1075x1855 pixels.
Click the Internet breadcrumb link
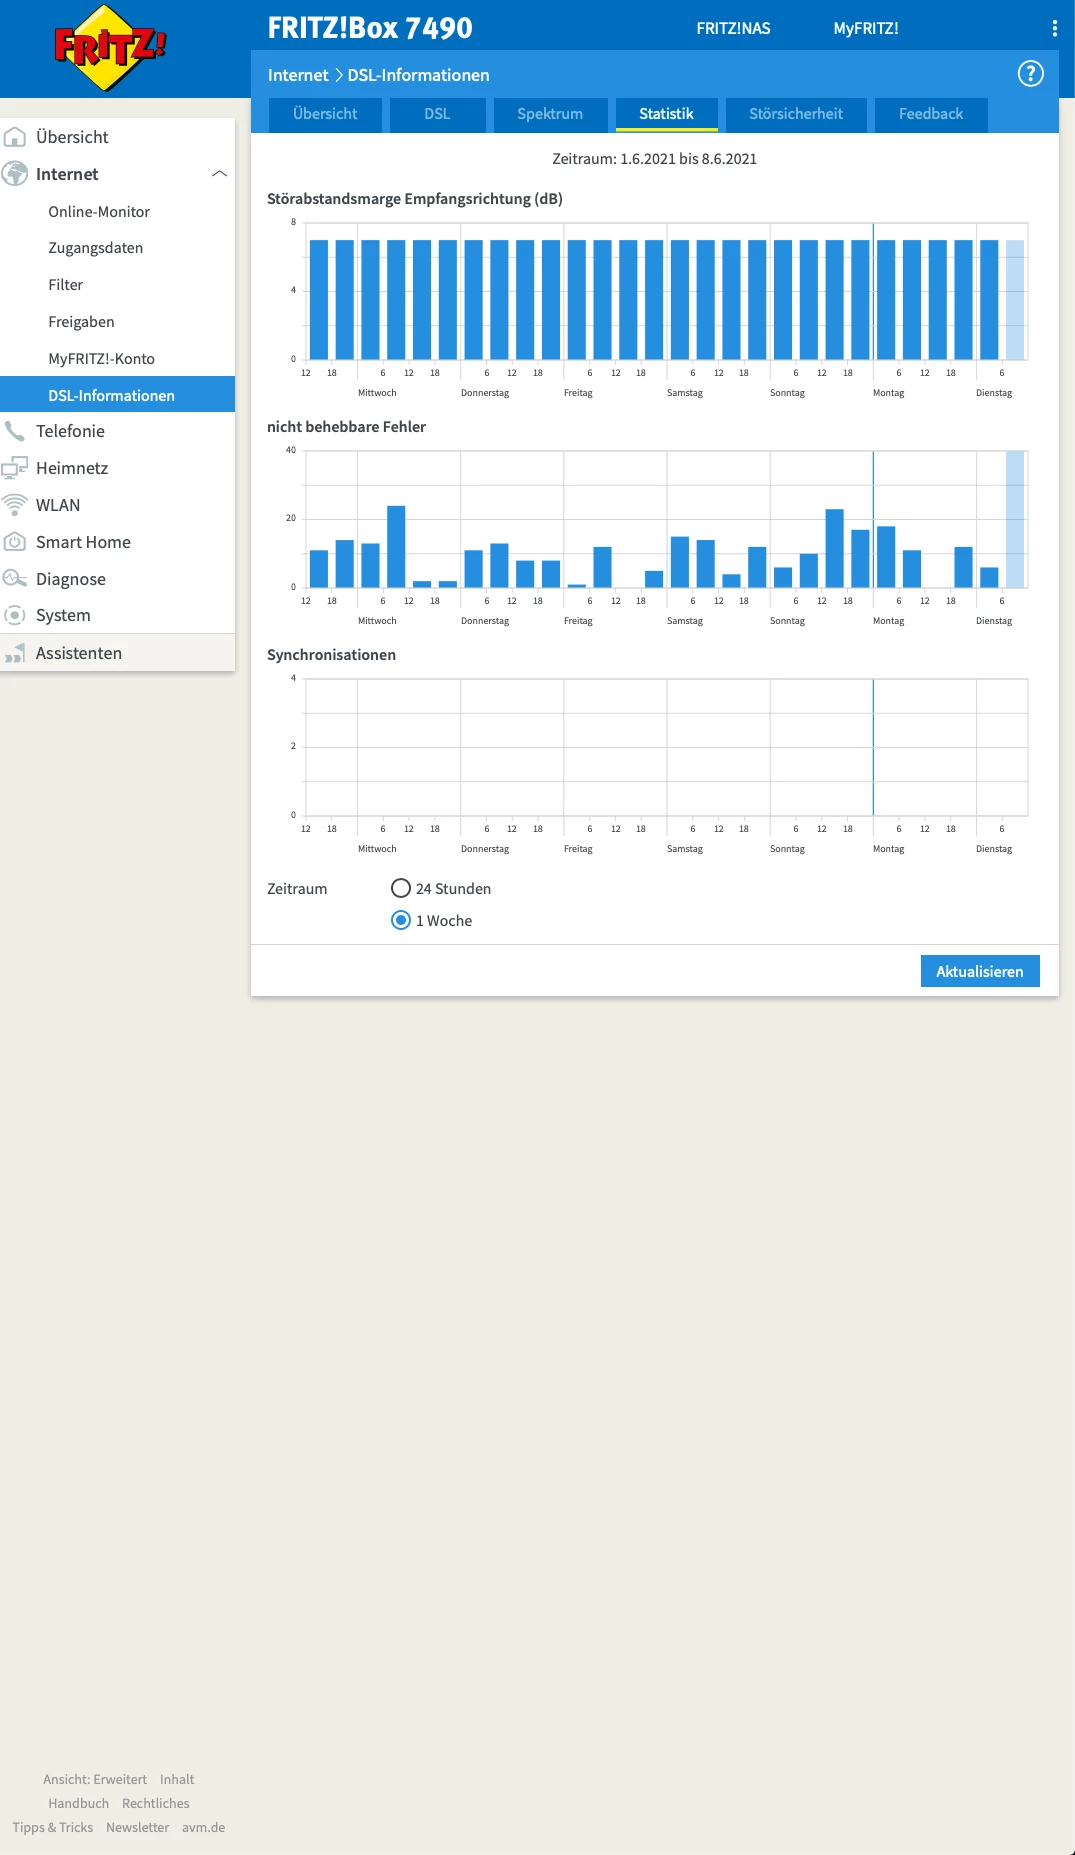[x=298, y=75]
